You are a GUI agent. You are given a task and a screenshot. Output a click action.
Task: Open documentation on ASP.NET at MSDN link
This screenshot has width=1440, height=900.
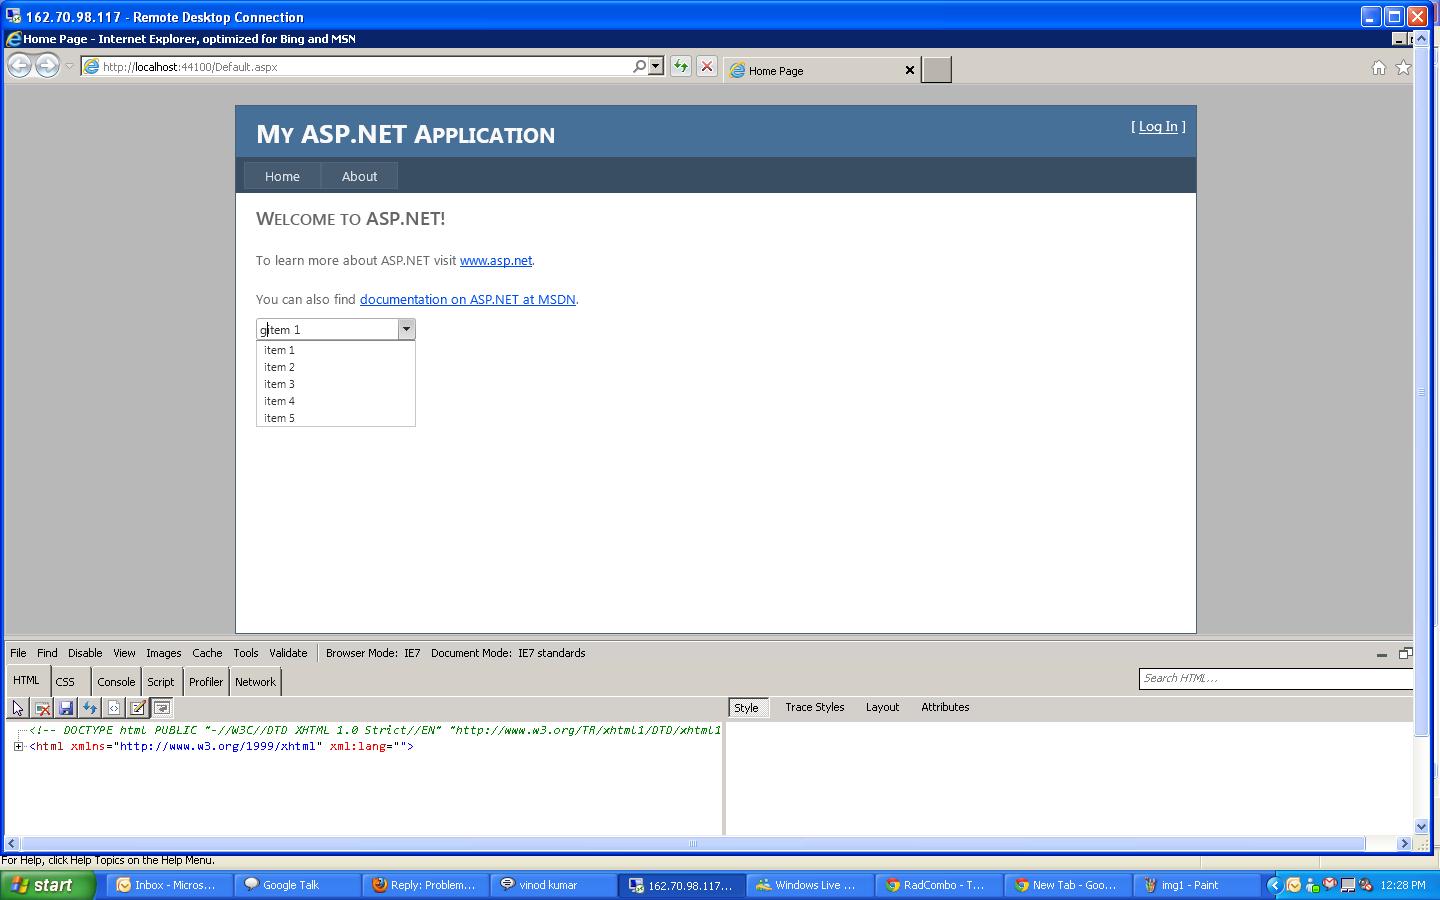467,299
